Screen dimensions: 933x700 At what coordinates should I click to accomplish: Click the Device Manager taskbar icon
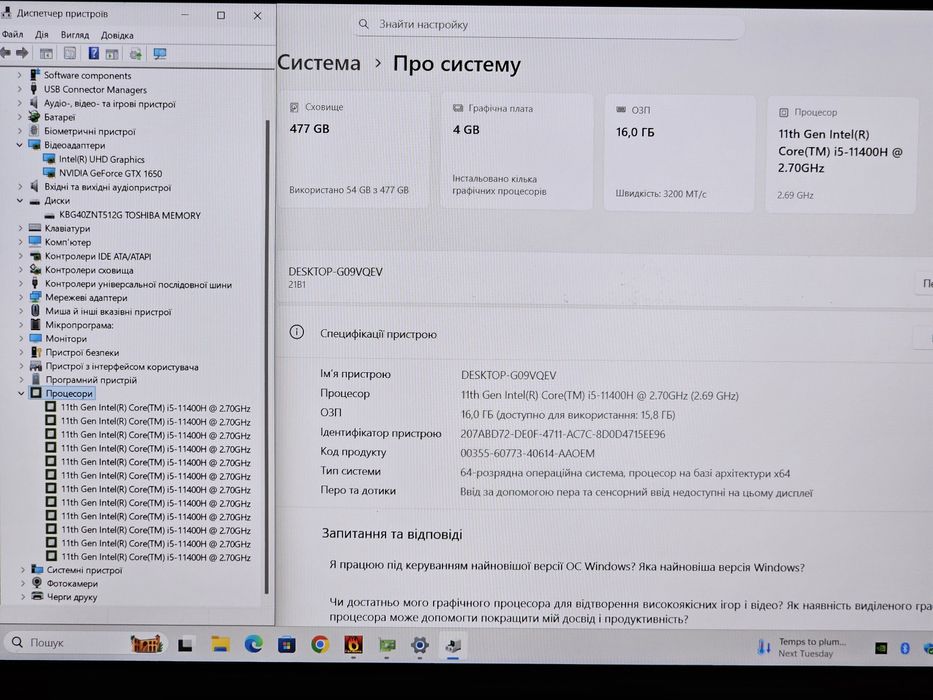pos(453,646)
